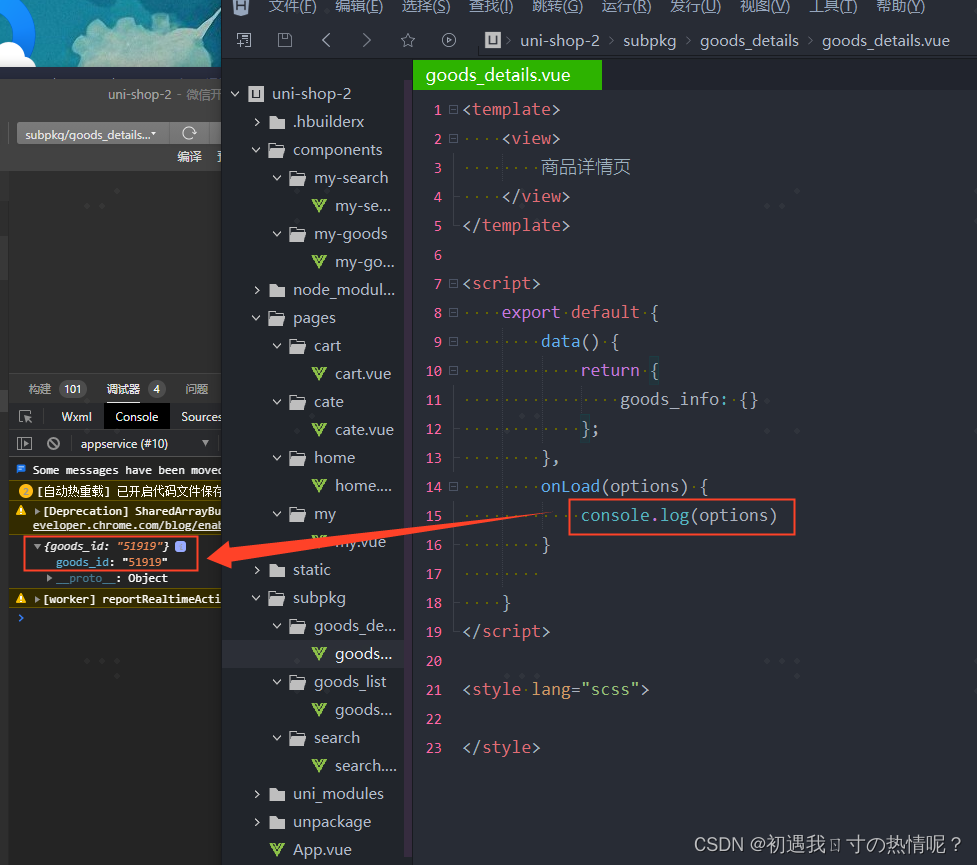Open the chrome.com/blog deprecation link

(126, 525)
